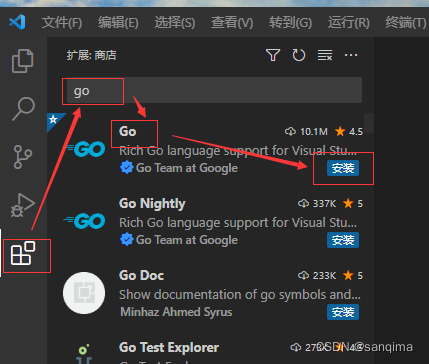
Task: Click the Go extension download count icon
Action: [290, 132]
